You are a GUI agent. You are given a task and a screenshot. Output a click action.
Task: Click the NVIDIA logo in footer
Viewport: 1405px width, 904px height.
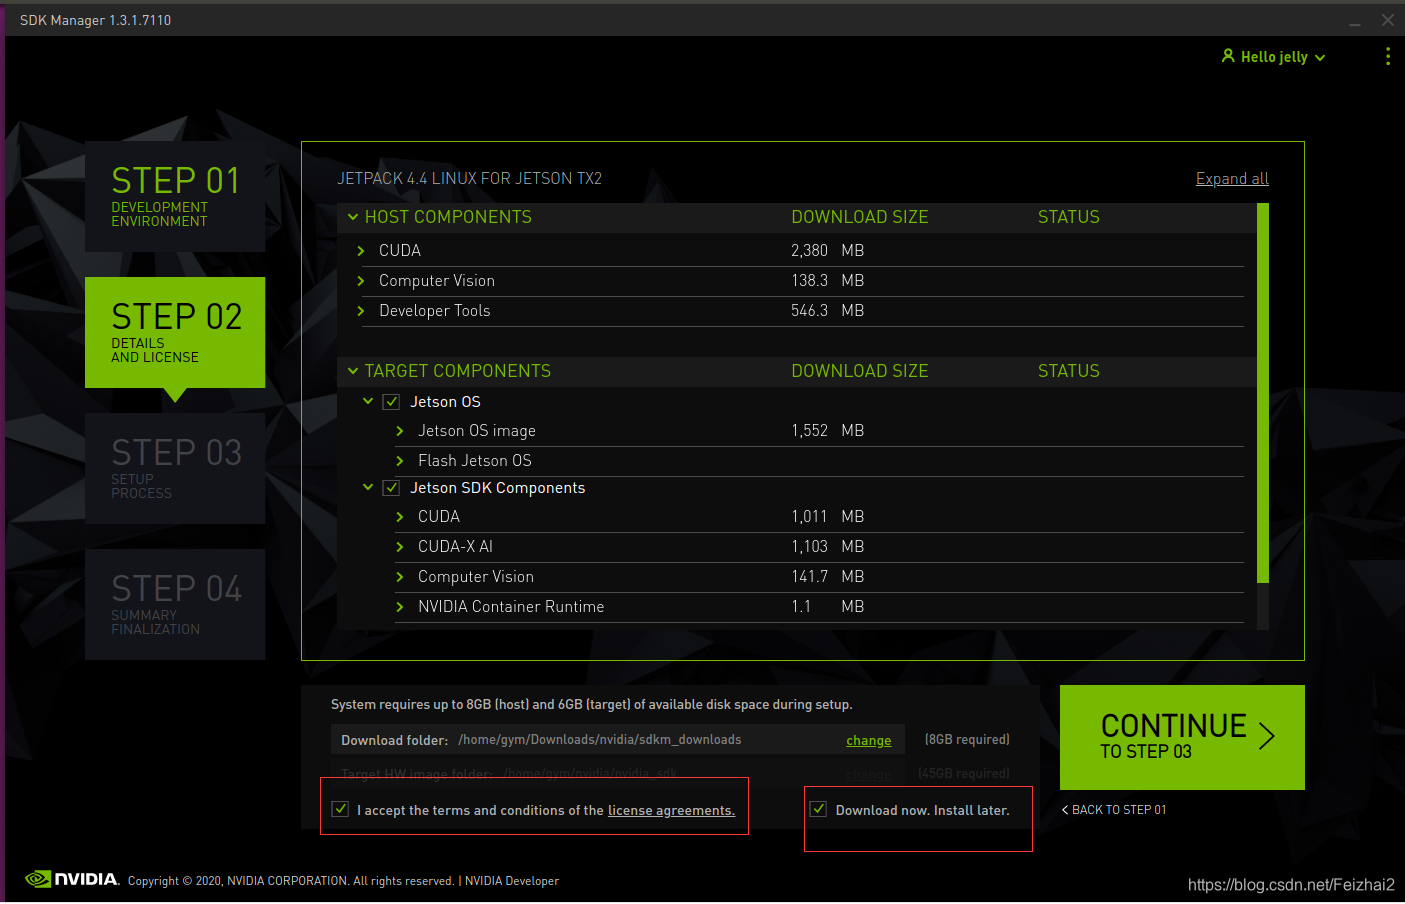click(x=72, y=879)
